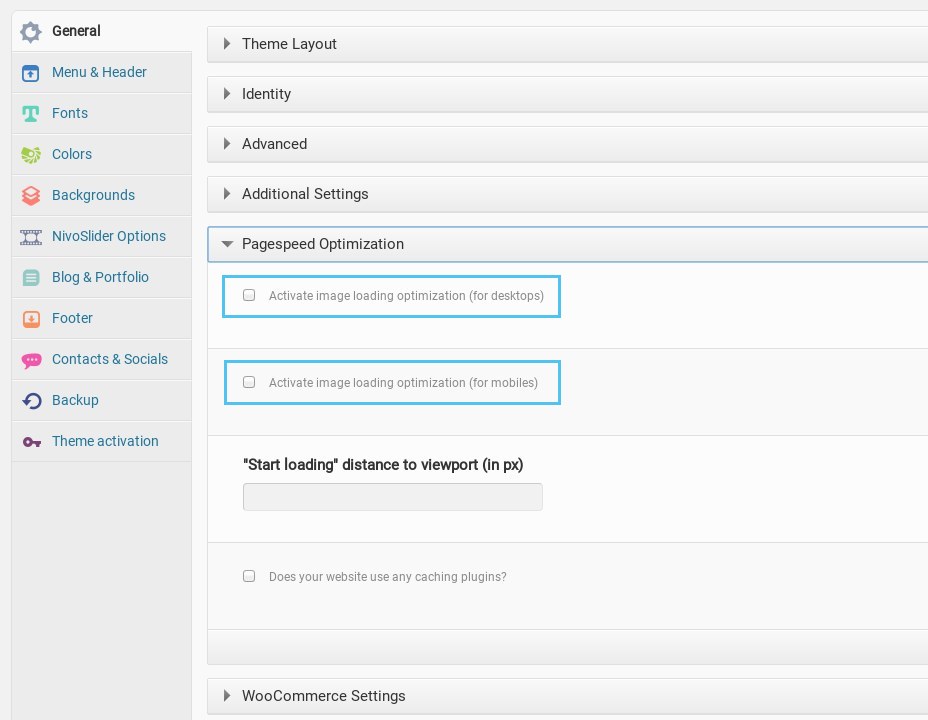This screenshot has width=928, height=720.
Task: Open NivoSlider Options film icon
Action: click(31, 237)
